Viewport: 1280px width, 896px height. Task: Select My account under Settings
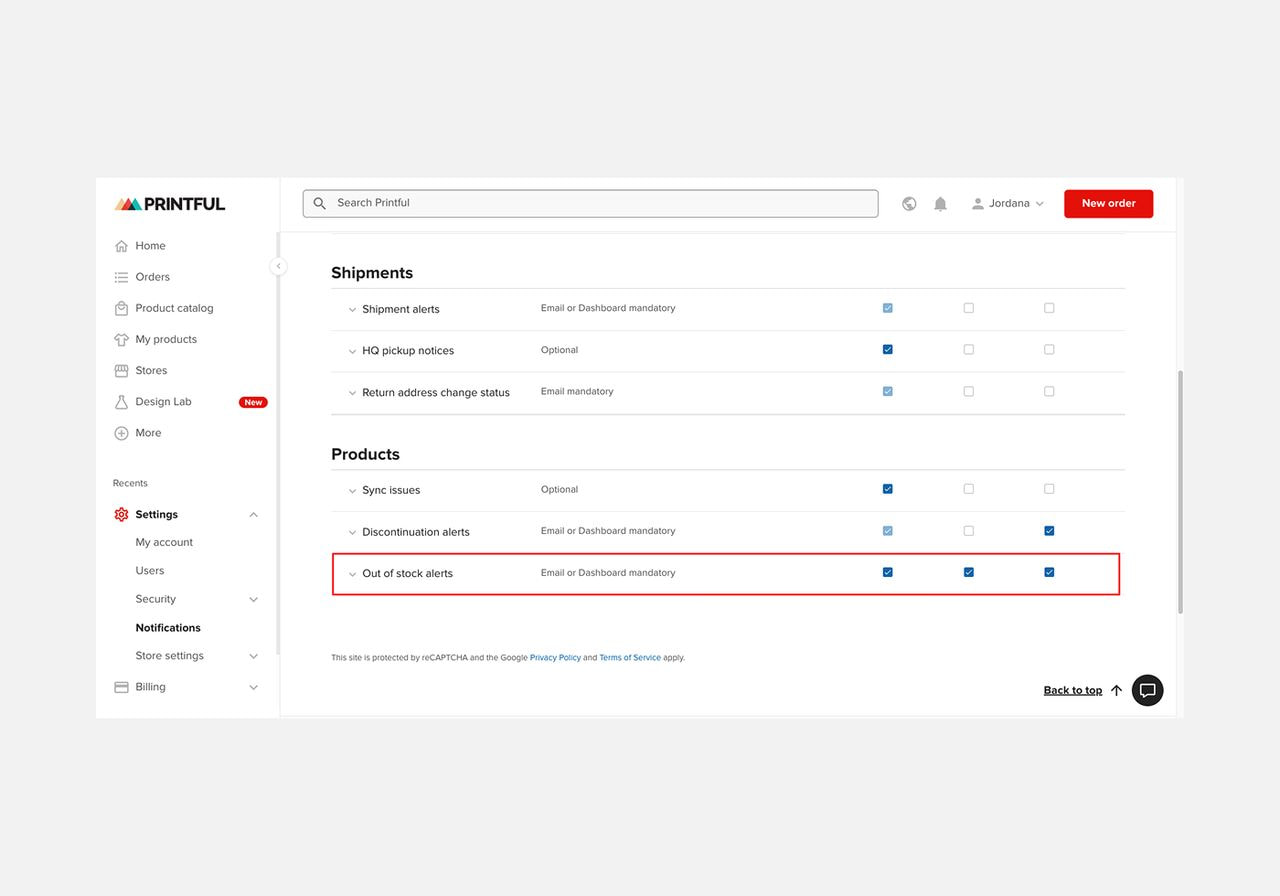click(x=164, y=542)
